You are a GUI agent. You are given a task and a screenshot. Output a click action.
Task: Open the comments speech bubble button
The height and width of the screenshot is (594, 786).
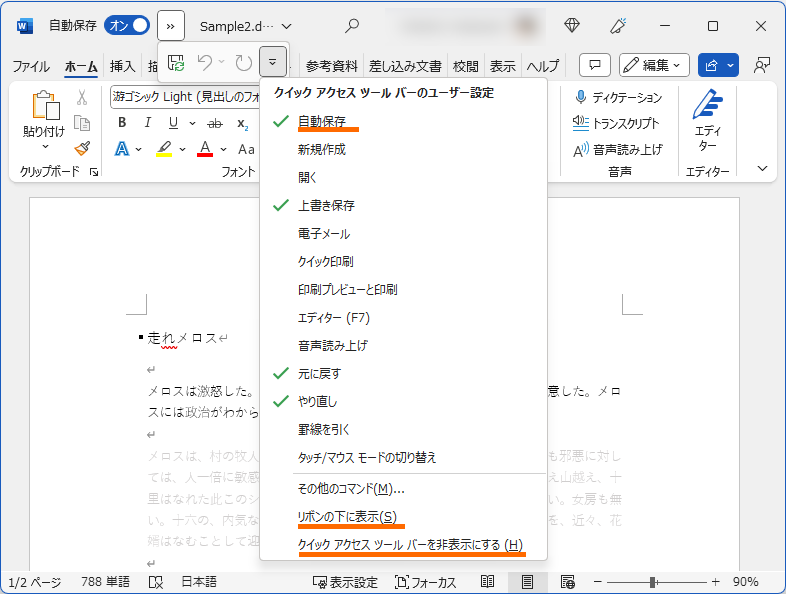click(x=595, y=65)
